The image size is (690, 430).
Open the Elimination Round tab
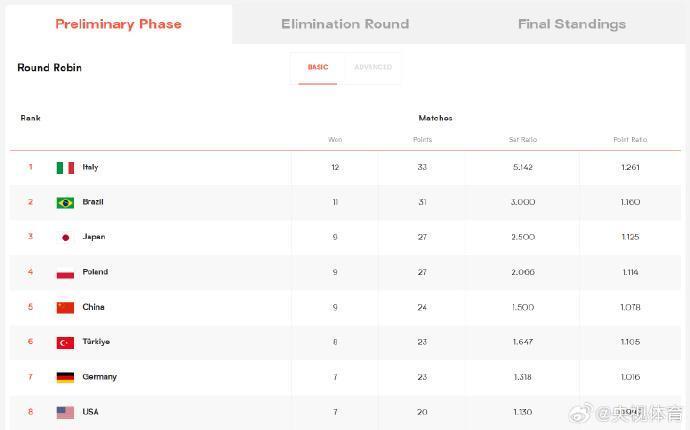[345, 24]
